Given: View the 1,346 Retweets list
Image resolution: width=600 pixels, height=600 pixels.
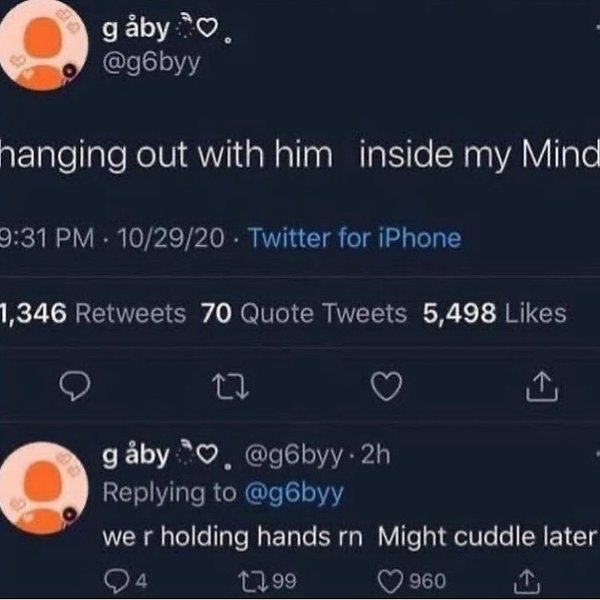Looking at the screenshot, I should point(93,313).
